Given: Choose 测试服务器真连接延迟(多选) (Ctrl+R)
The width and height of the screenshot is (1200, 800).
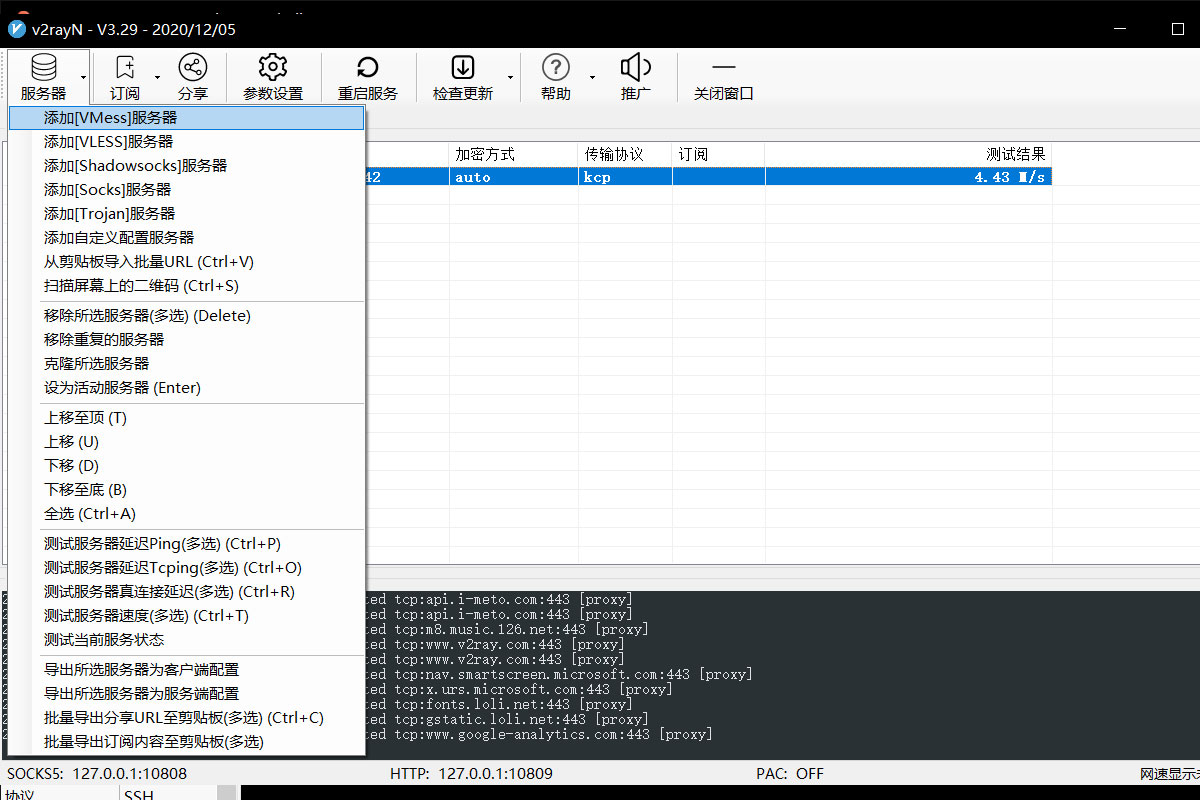Looking at the screenshot, I should [186, 592].
